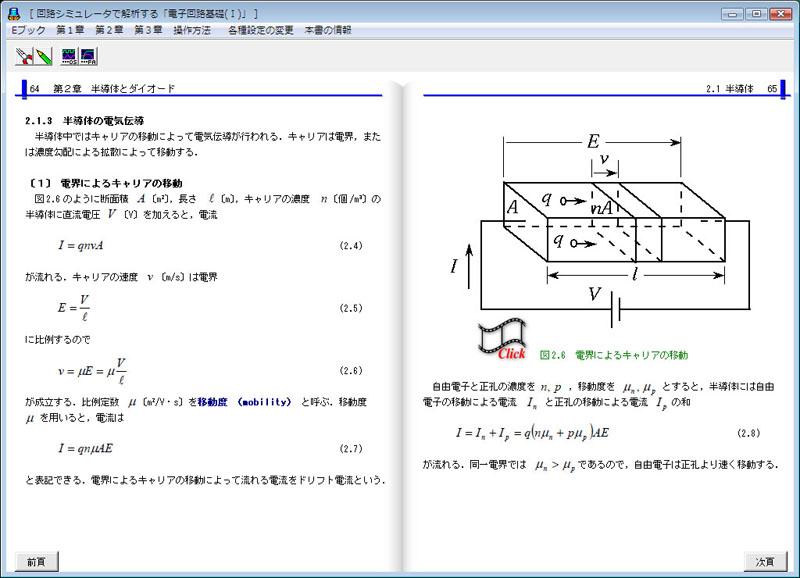800x578 pixels.
Task: Click equation v = μE = μV/ℓ
Action: 92,371
